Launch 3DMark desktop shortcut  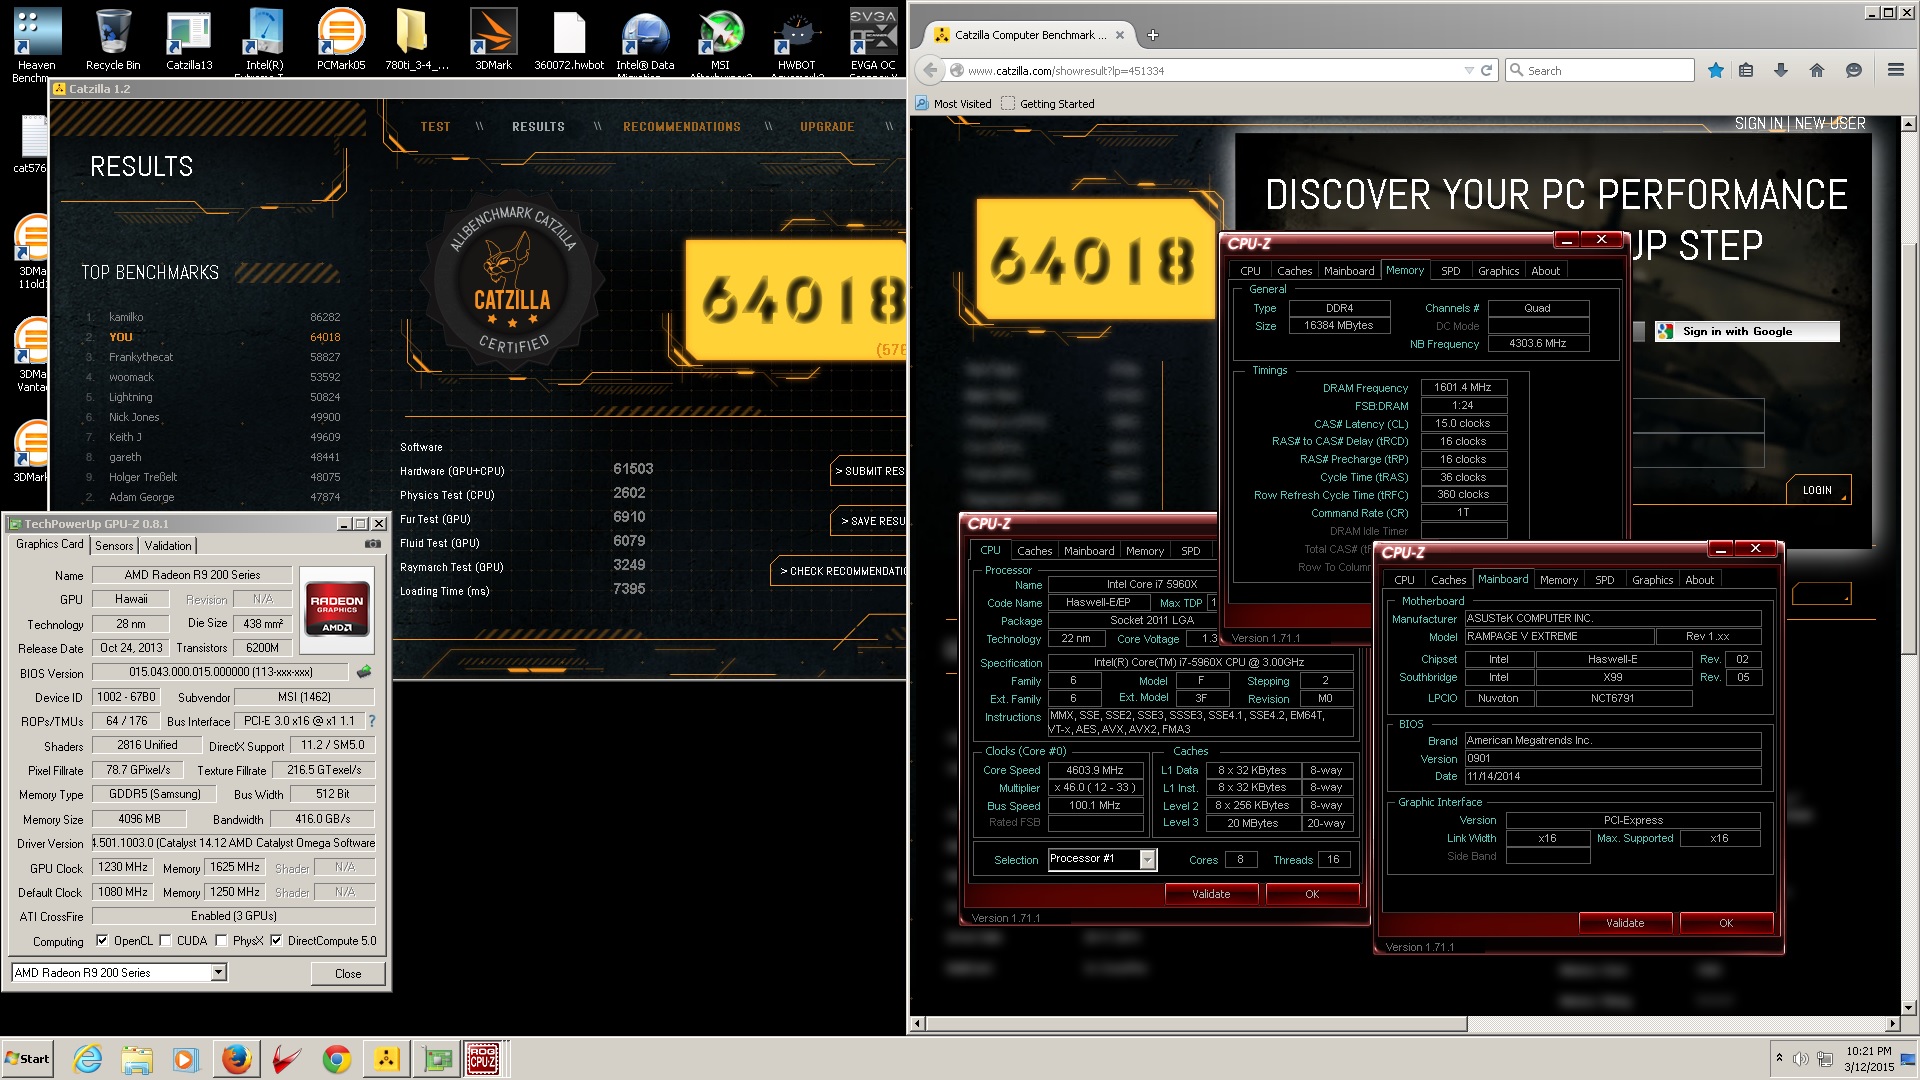click(x=493, y=40)
